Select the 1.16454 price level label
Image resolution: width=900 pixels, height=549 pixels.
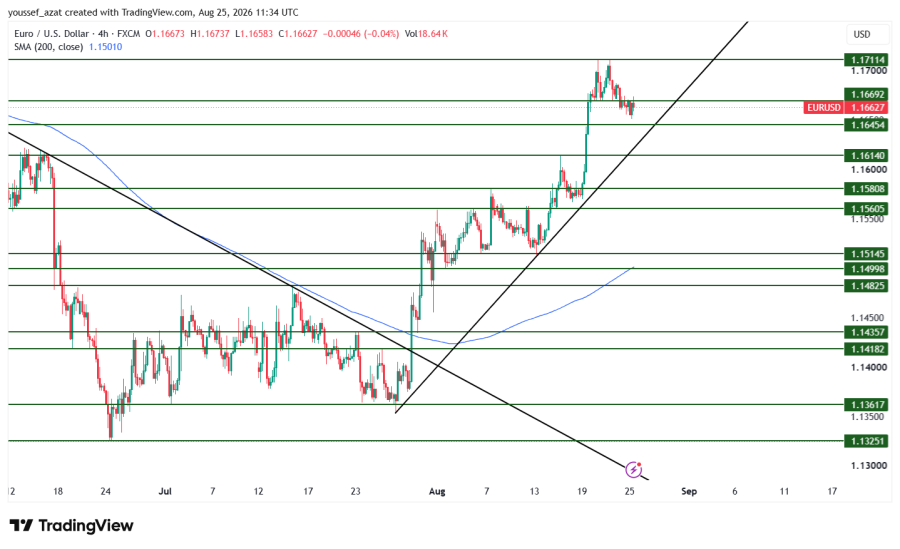(x=866, y=125)
